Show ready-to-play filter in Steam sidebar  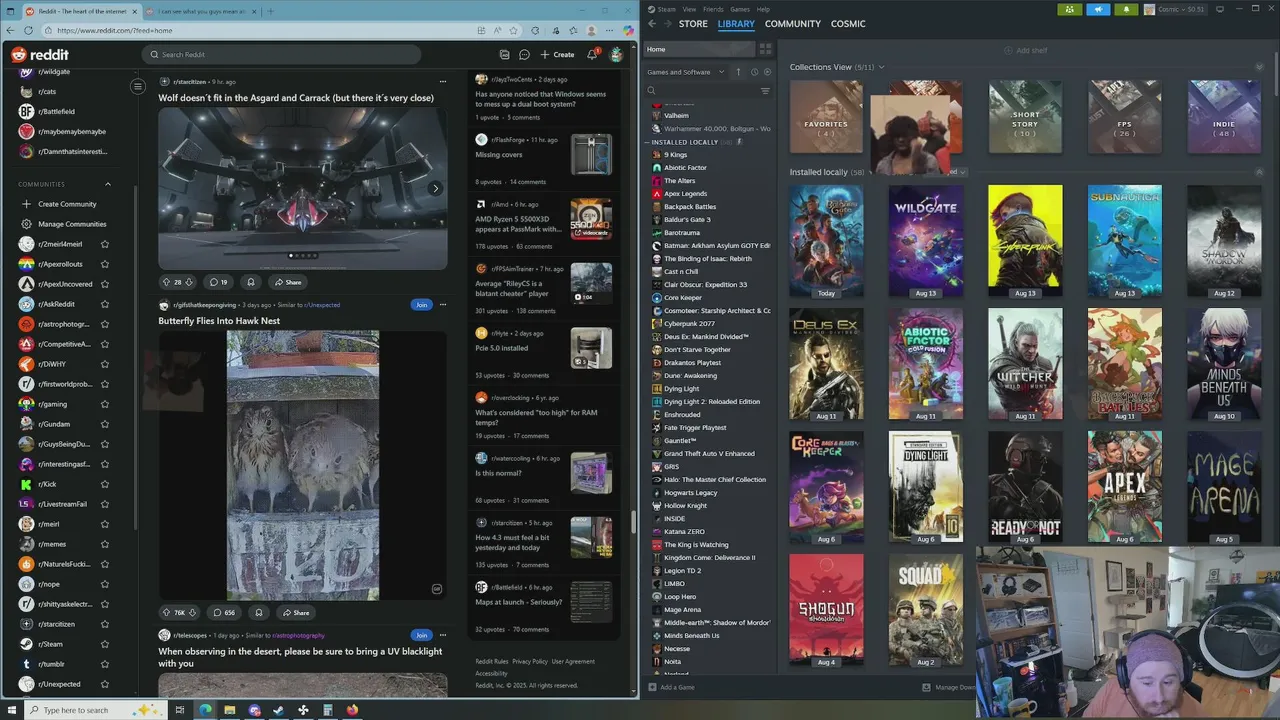pyautogui.click(x=768, y=72)
